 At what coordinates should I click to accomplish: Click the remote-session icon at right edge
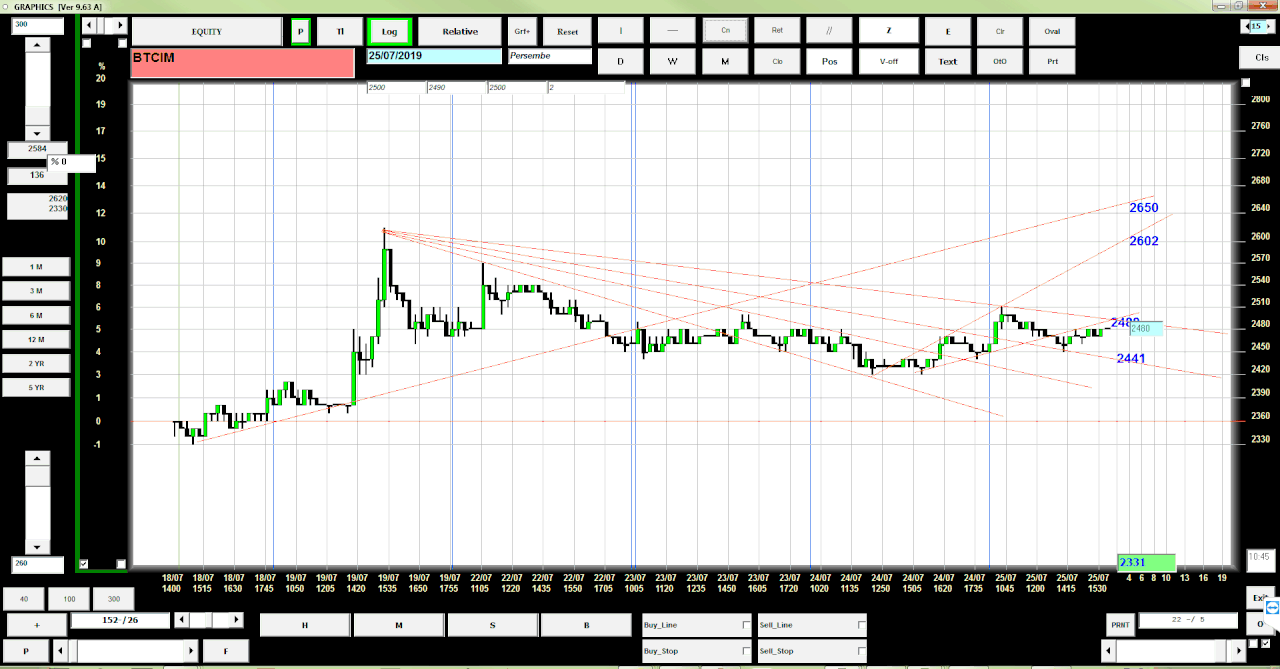point(1272,607)
